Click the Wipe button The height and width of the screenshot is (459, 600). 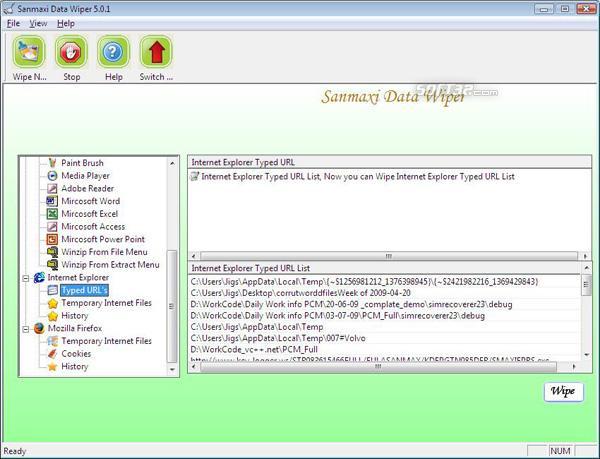(564, 391)
